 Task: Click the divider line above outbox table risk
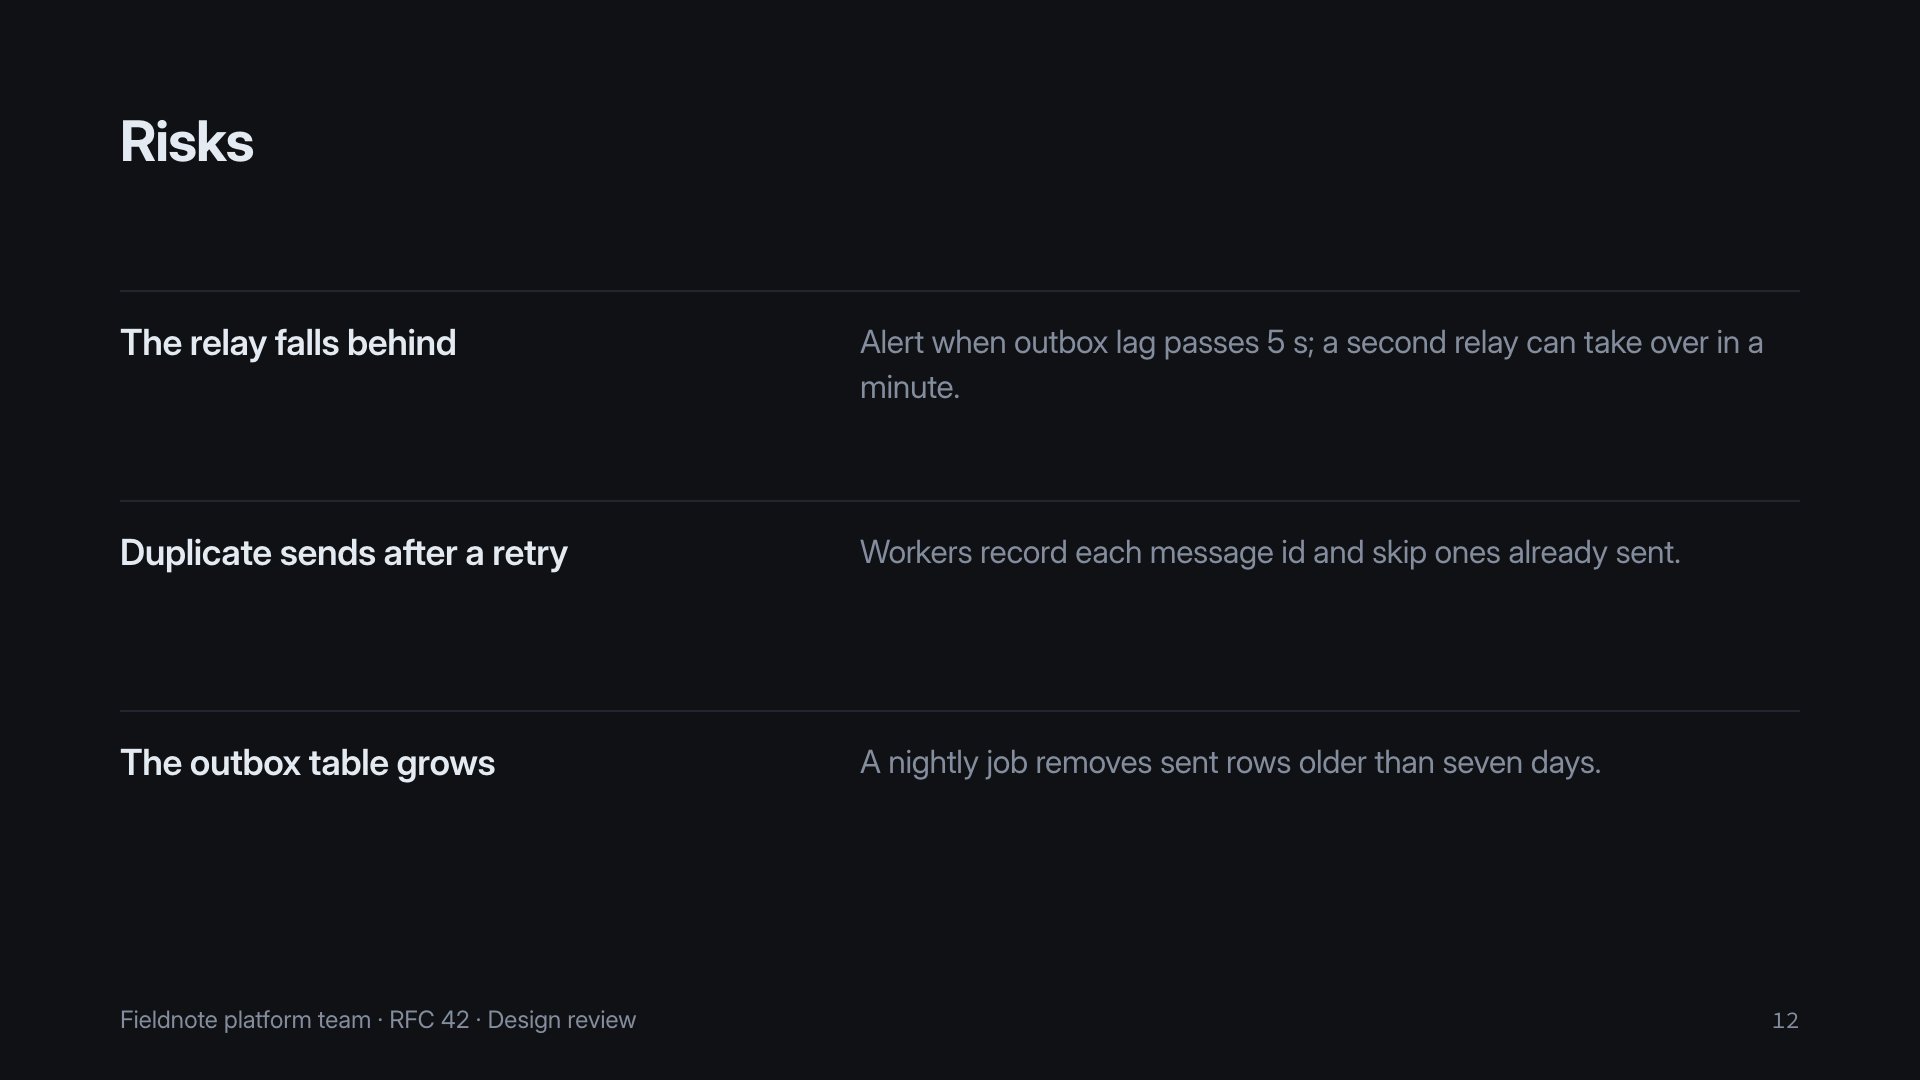pos(960,711)
